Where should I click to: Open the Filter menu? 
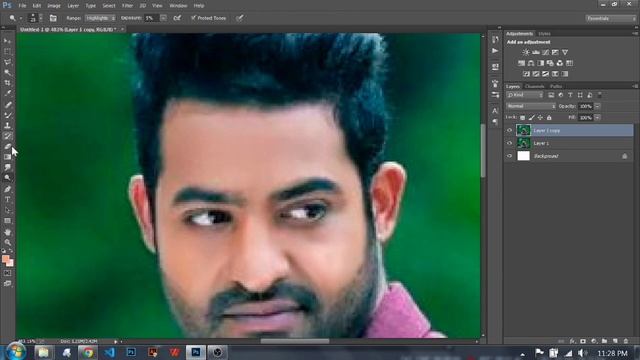(127, 6)
